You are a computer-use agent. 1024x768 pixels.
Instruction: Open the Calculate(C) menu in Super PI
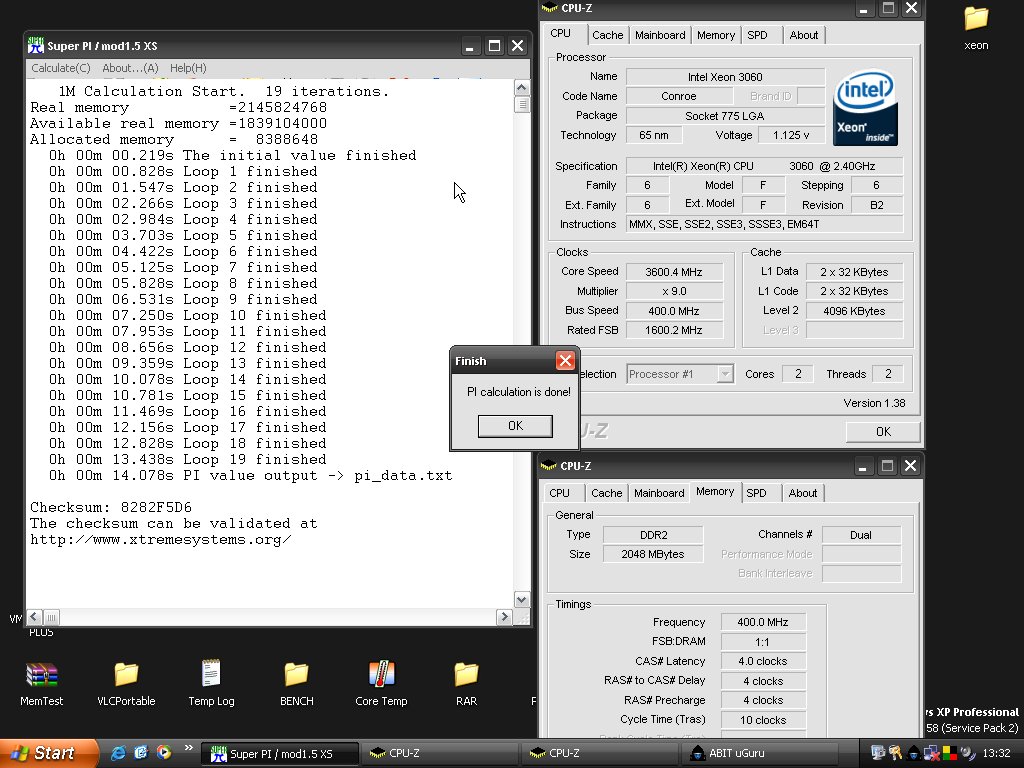point(61,68)
